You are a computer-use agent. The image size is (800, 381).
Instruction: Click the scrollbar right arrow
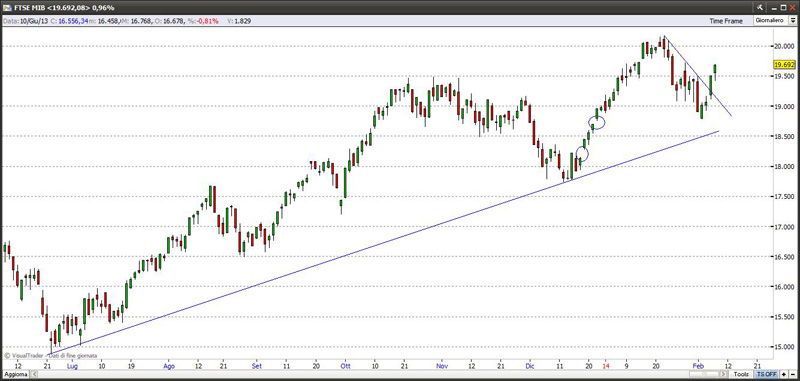pos(723,374)
